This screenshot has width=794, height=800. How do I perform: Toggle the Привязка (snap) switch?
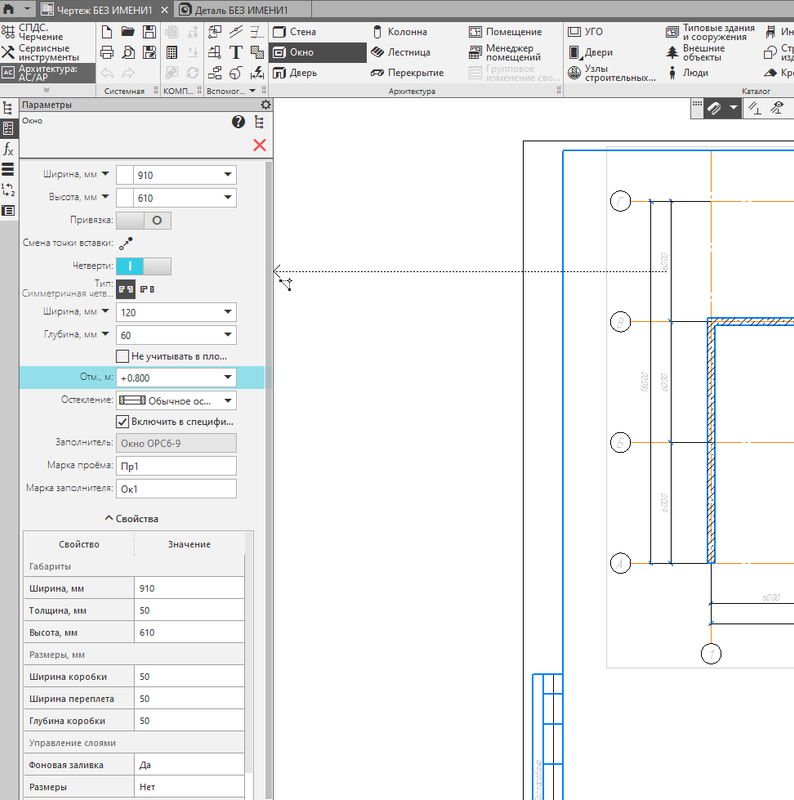(x=144, y=220)
